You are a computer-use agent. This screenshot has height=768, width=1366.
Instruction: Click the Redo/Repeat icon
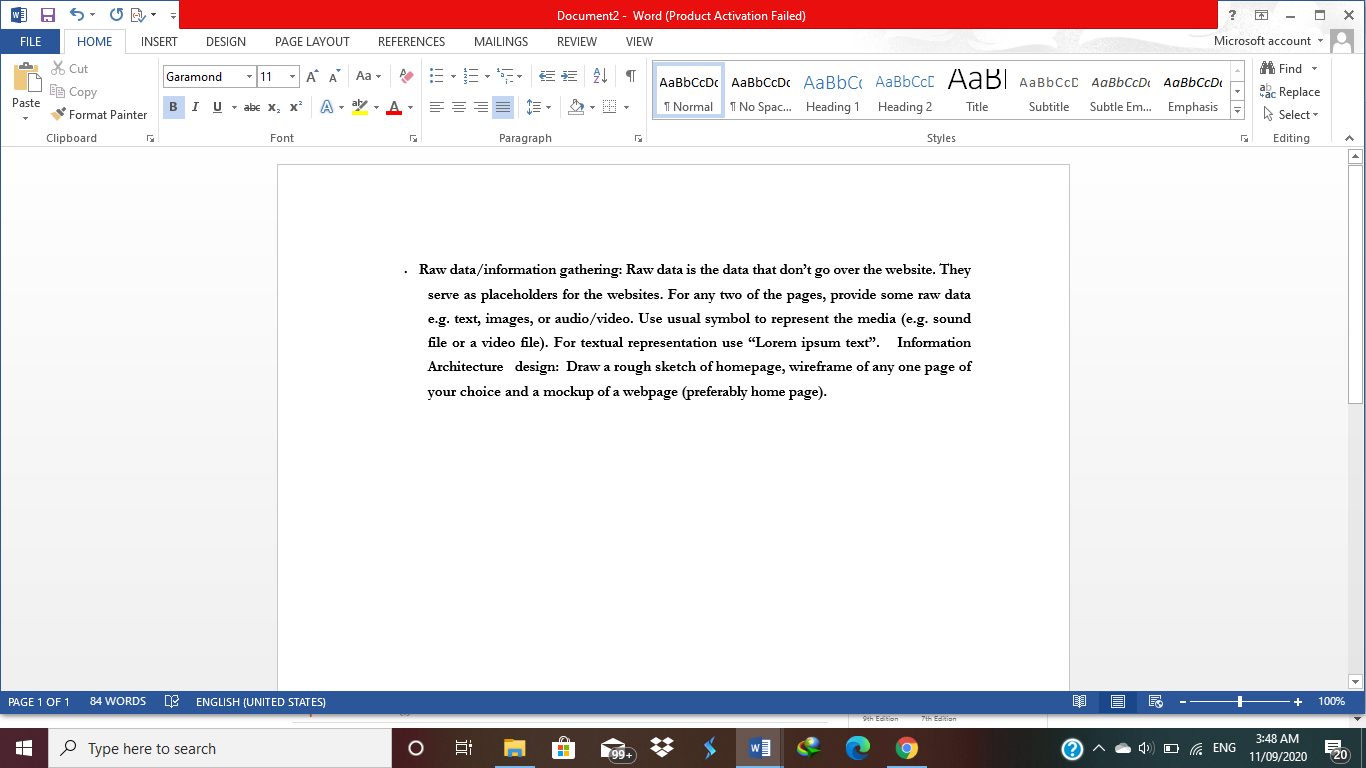pyautogui.click(x=116, y=15)
